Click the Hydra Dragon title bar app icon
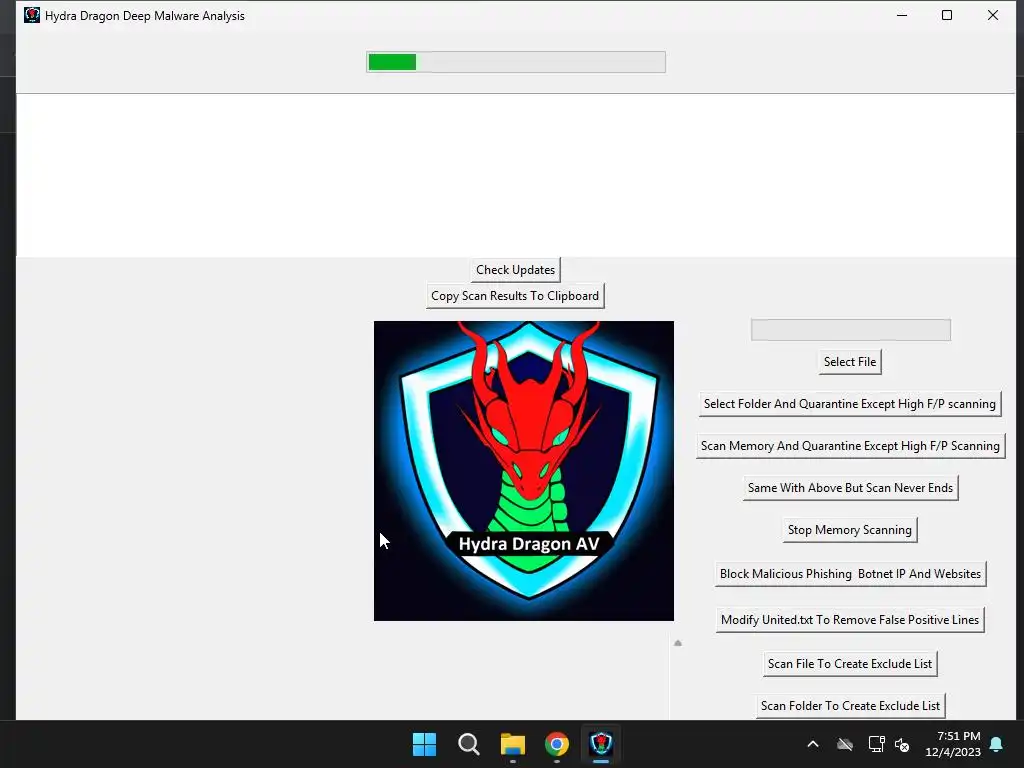The image size is (1024, 768). click(31, 15)
